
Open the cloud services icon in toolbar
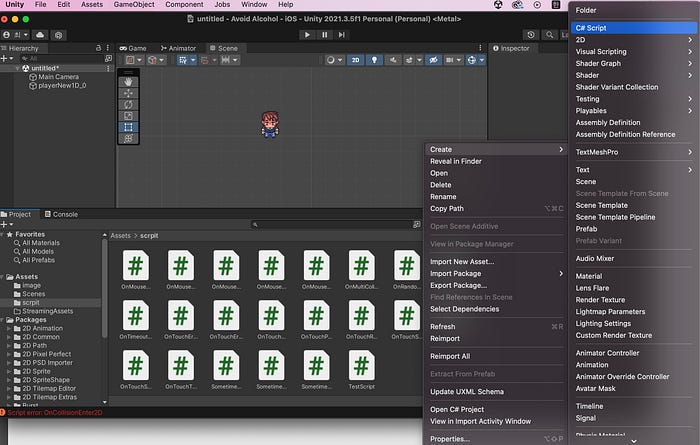(x=40, y=35)
